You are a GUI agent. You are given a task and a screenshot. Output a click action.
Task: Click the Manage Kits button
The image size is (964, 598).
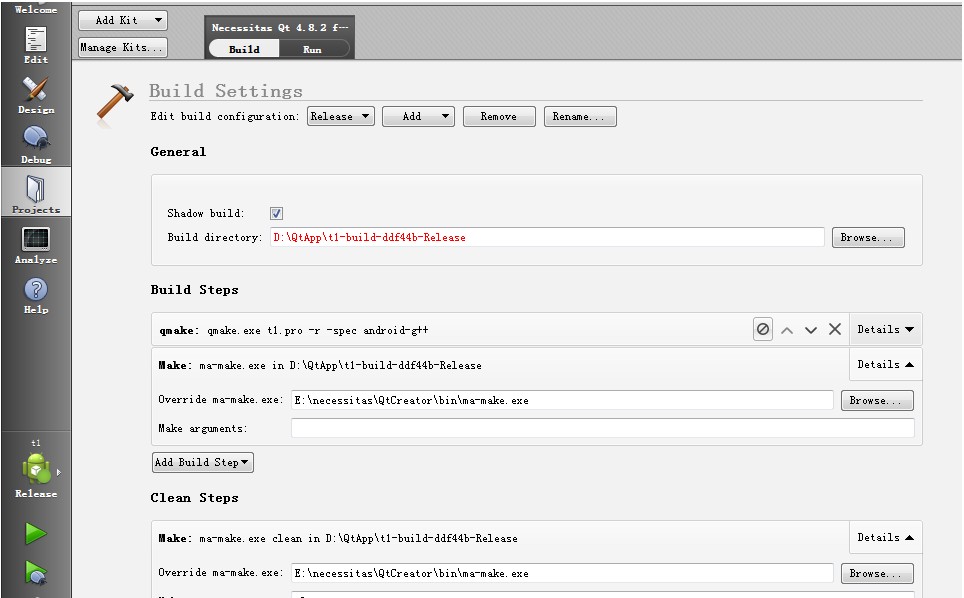122,47
